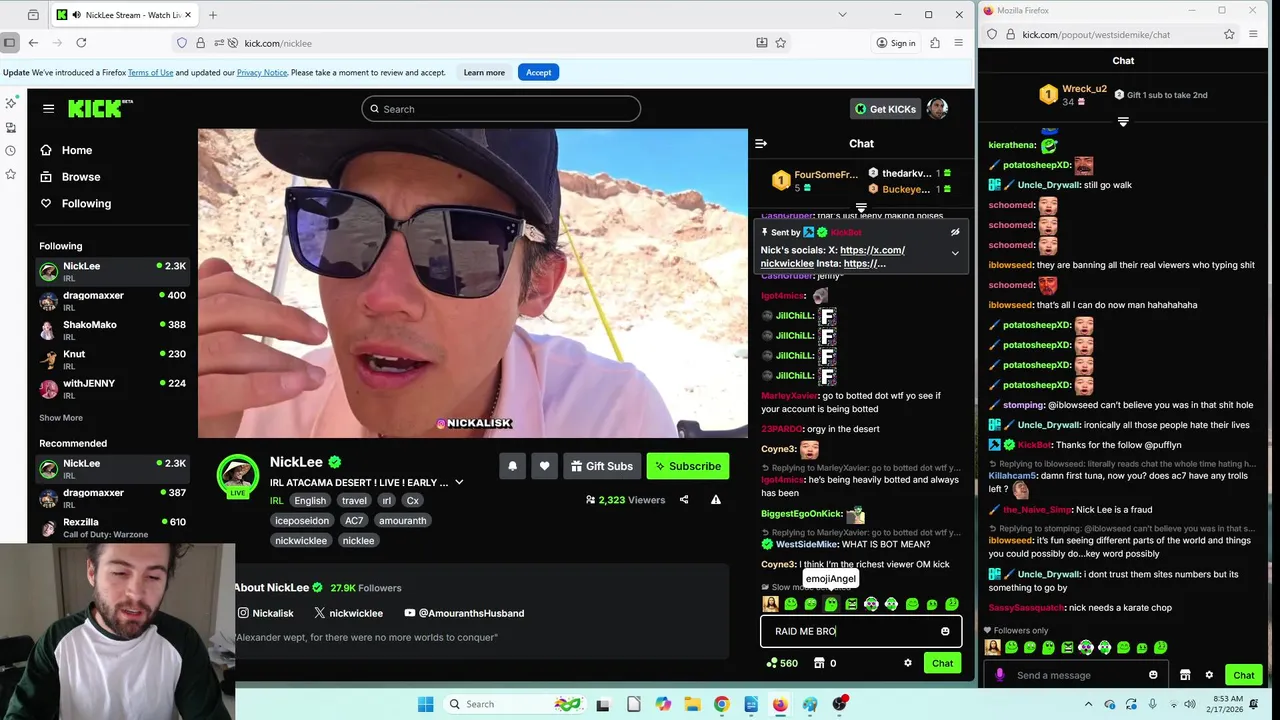Go back in the Firefox main window
The width and height of the screenshot is (1280, 720).
[x=33, y=43]
